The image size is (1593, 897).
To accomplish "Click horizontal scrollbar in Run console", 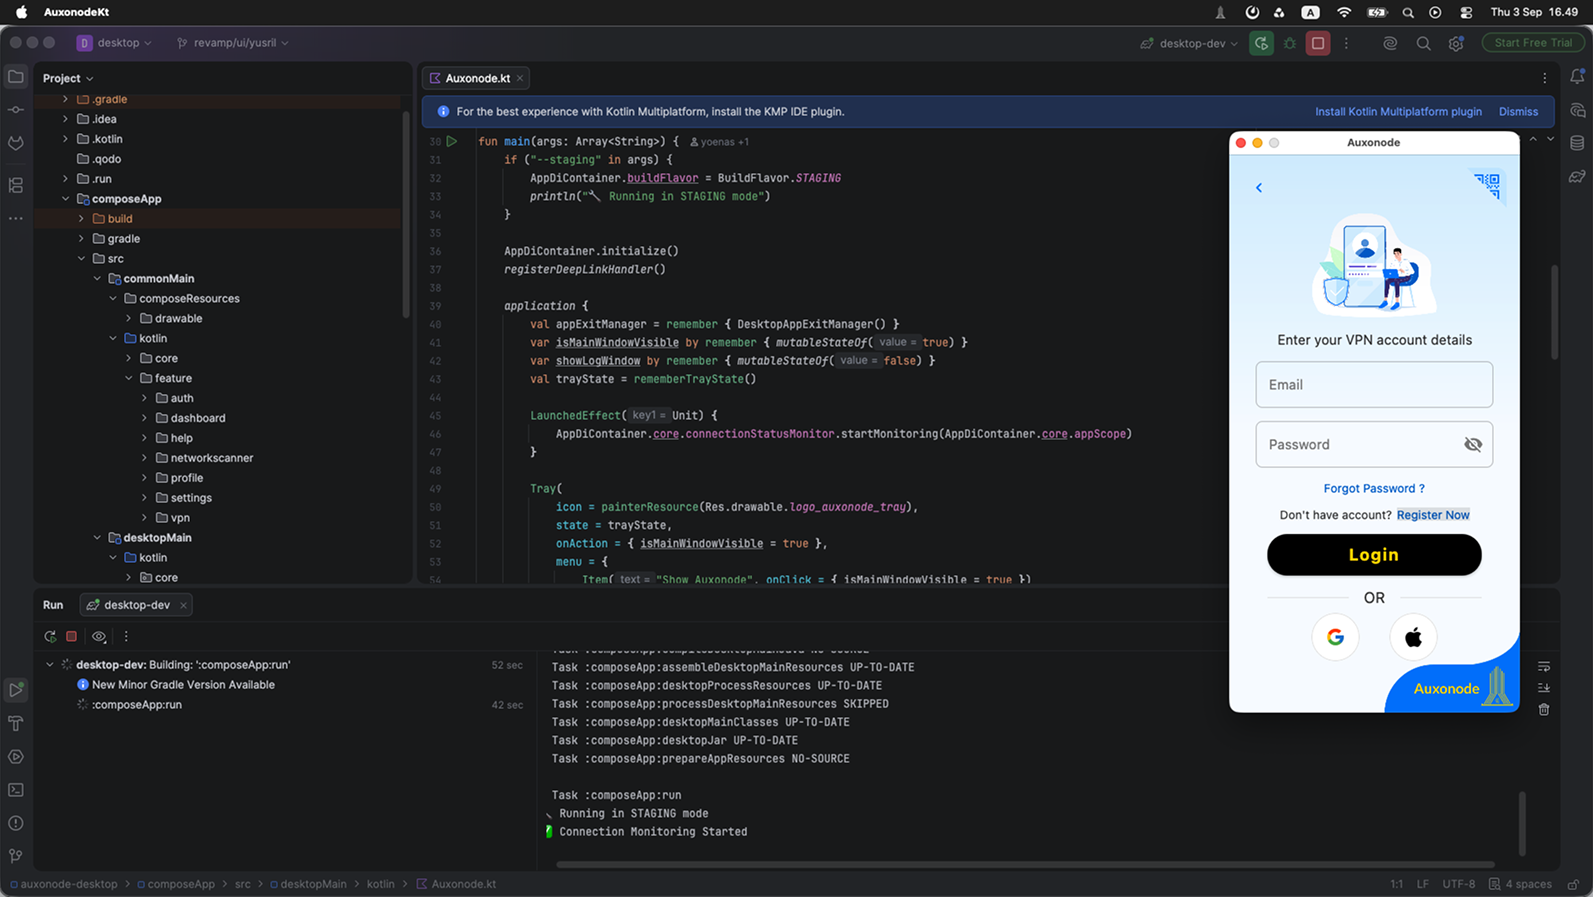I will point(1025,864).
